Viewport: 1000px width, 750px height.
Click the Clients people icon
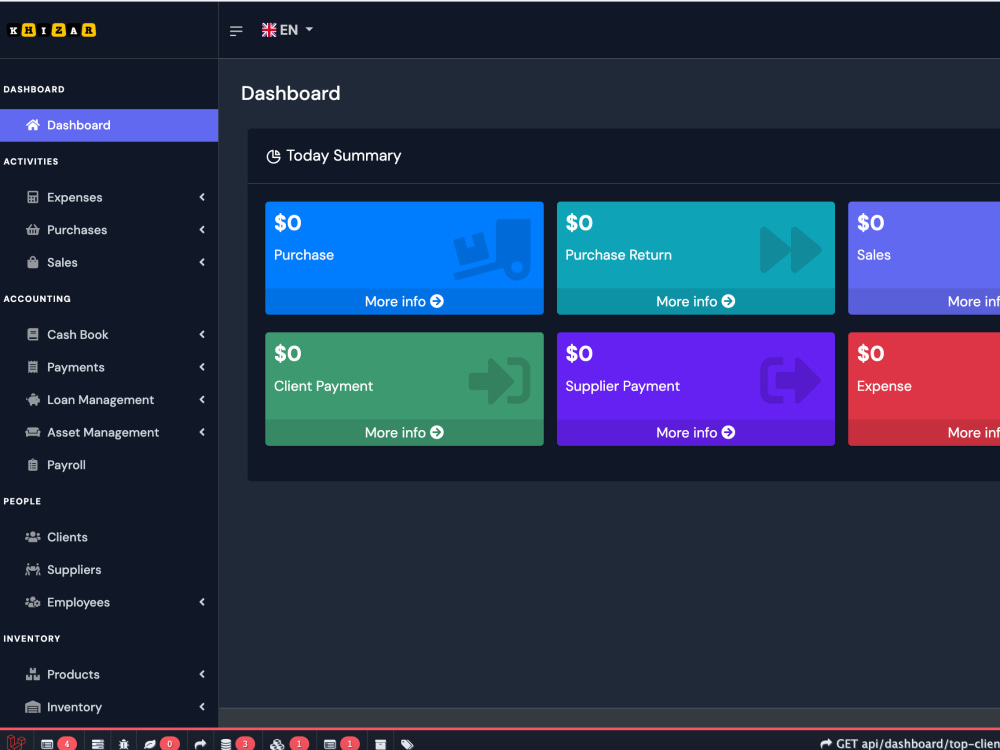coord(33,537)
